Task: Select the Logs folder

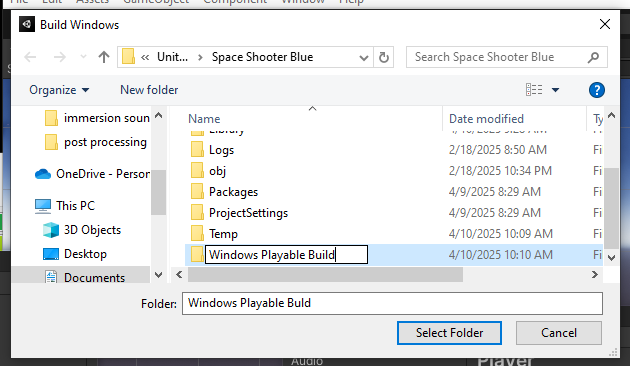Action: pos(221,150)
